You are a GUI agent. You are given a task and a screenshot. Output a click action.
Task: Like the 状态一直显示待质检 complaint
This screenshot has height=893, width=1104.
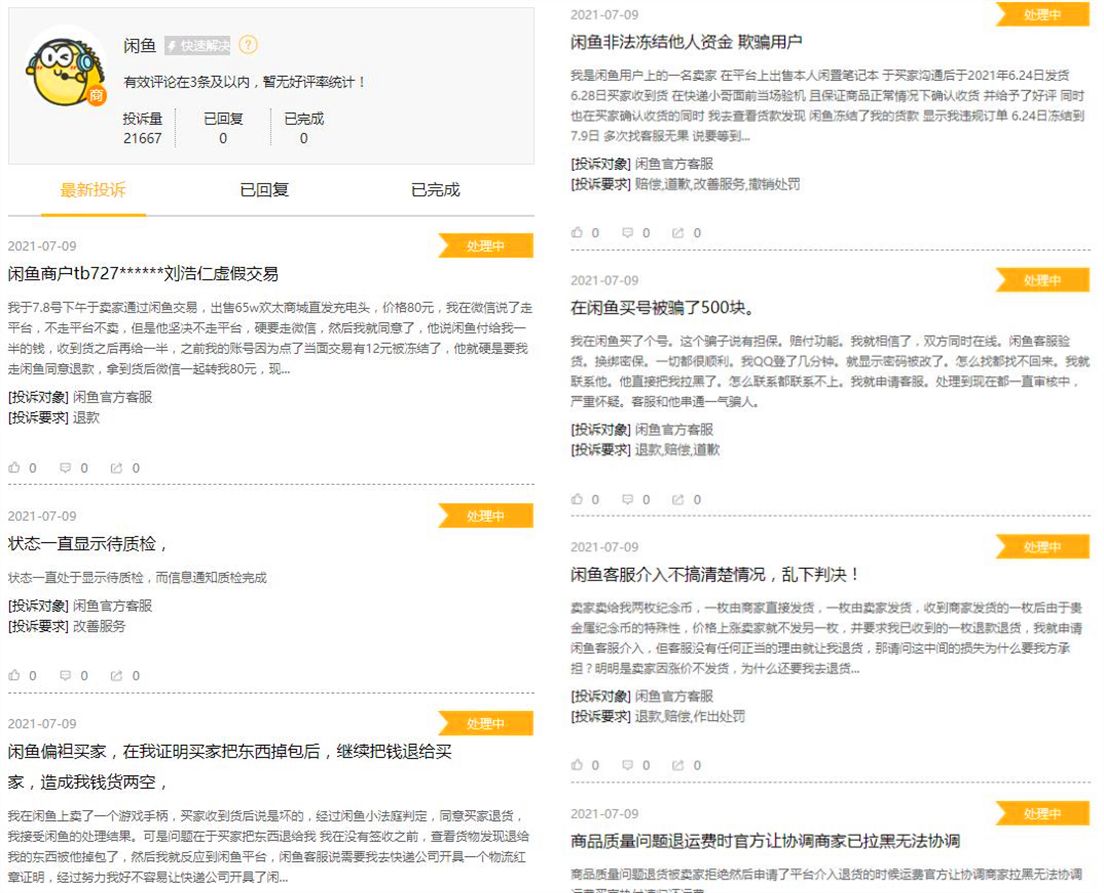14,675
